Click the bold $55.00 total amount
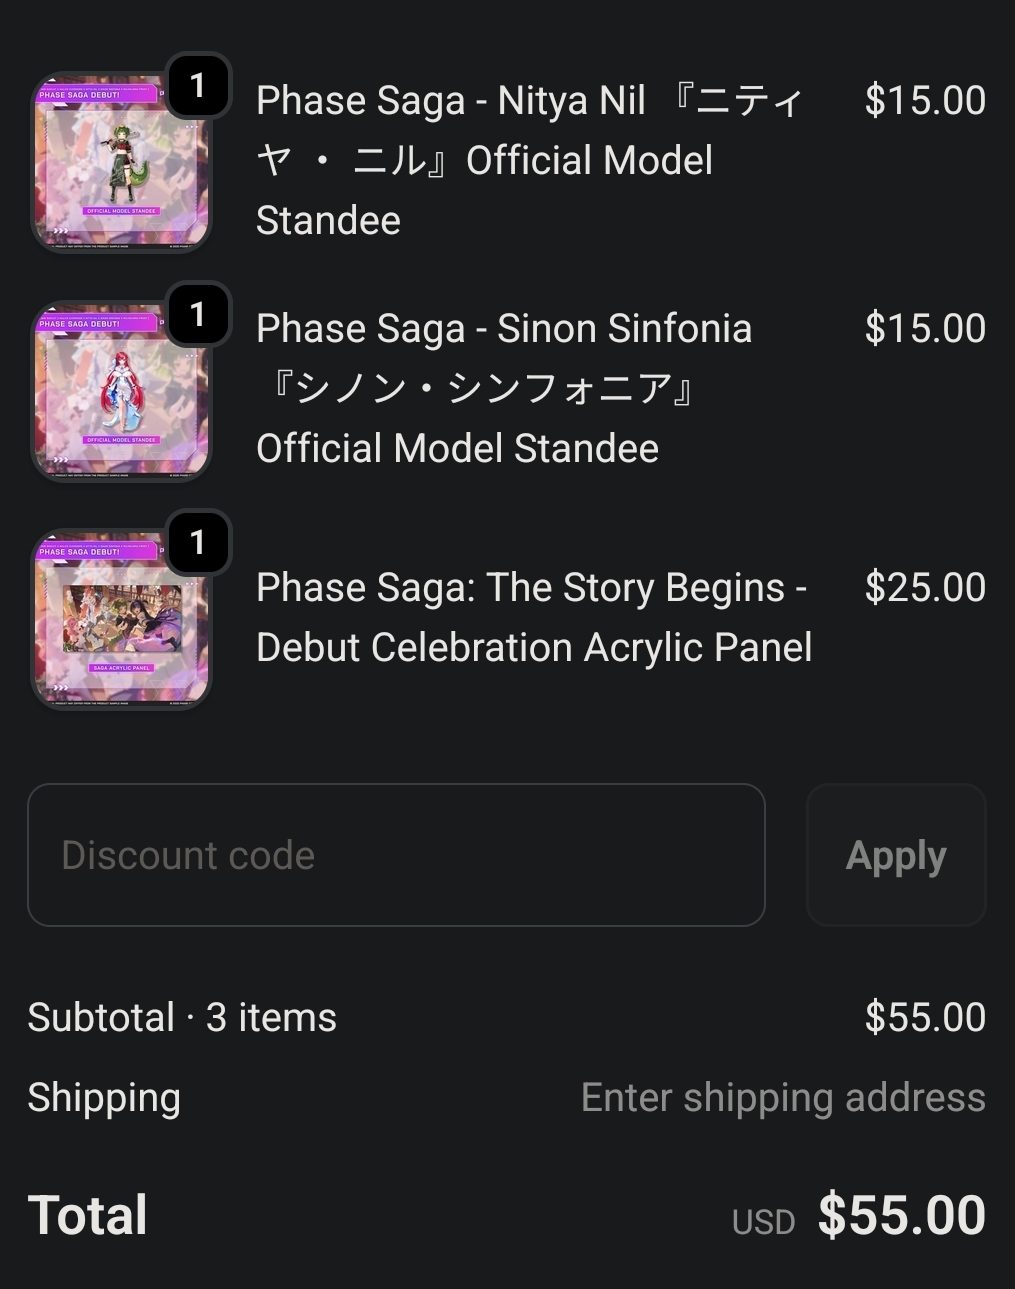 point(901,1216)
